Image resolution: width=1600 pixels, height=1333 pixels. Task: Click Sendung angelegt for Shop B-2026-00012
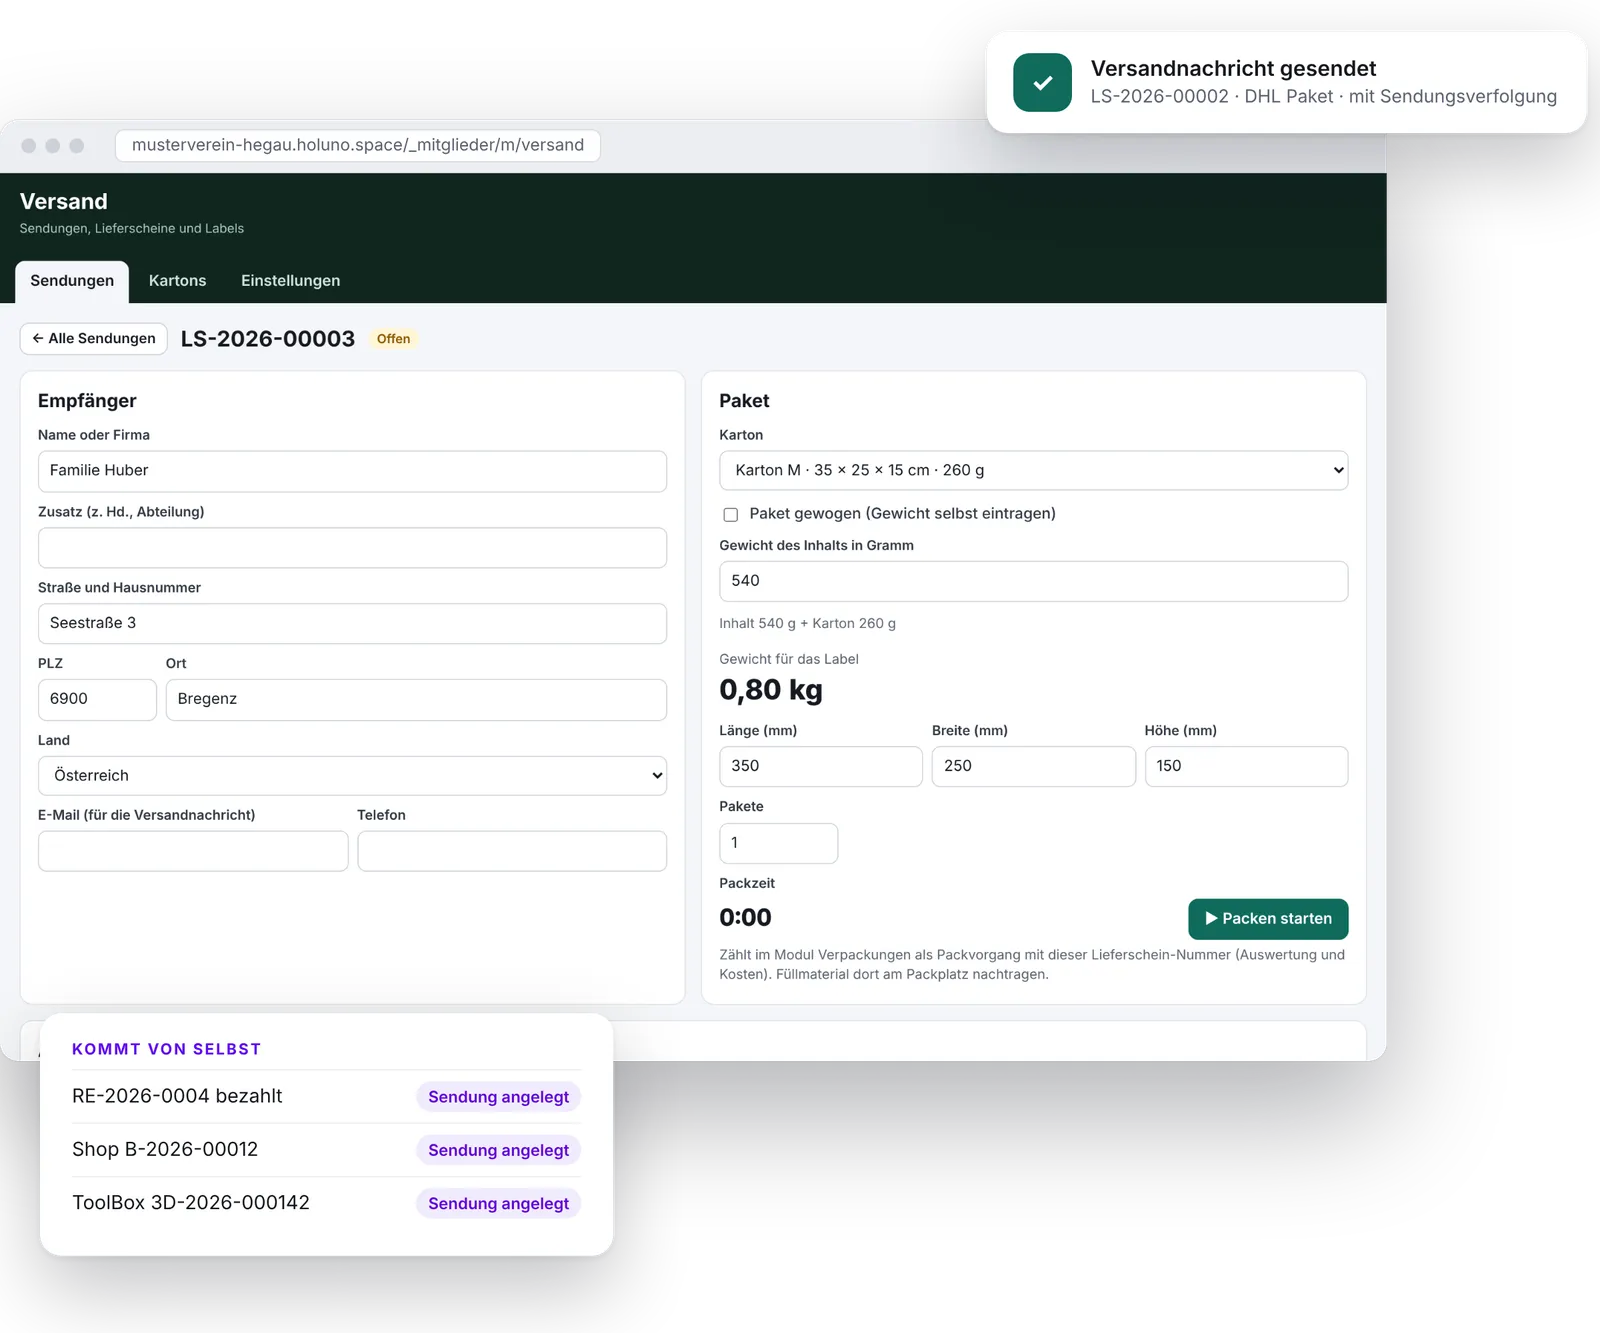tap(498, 1150)
